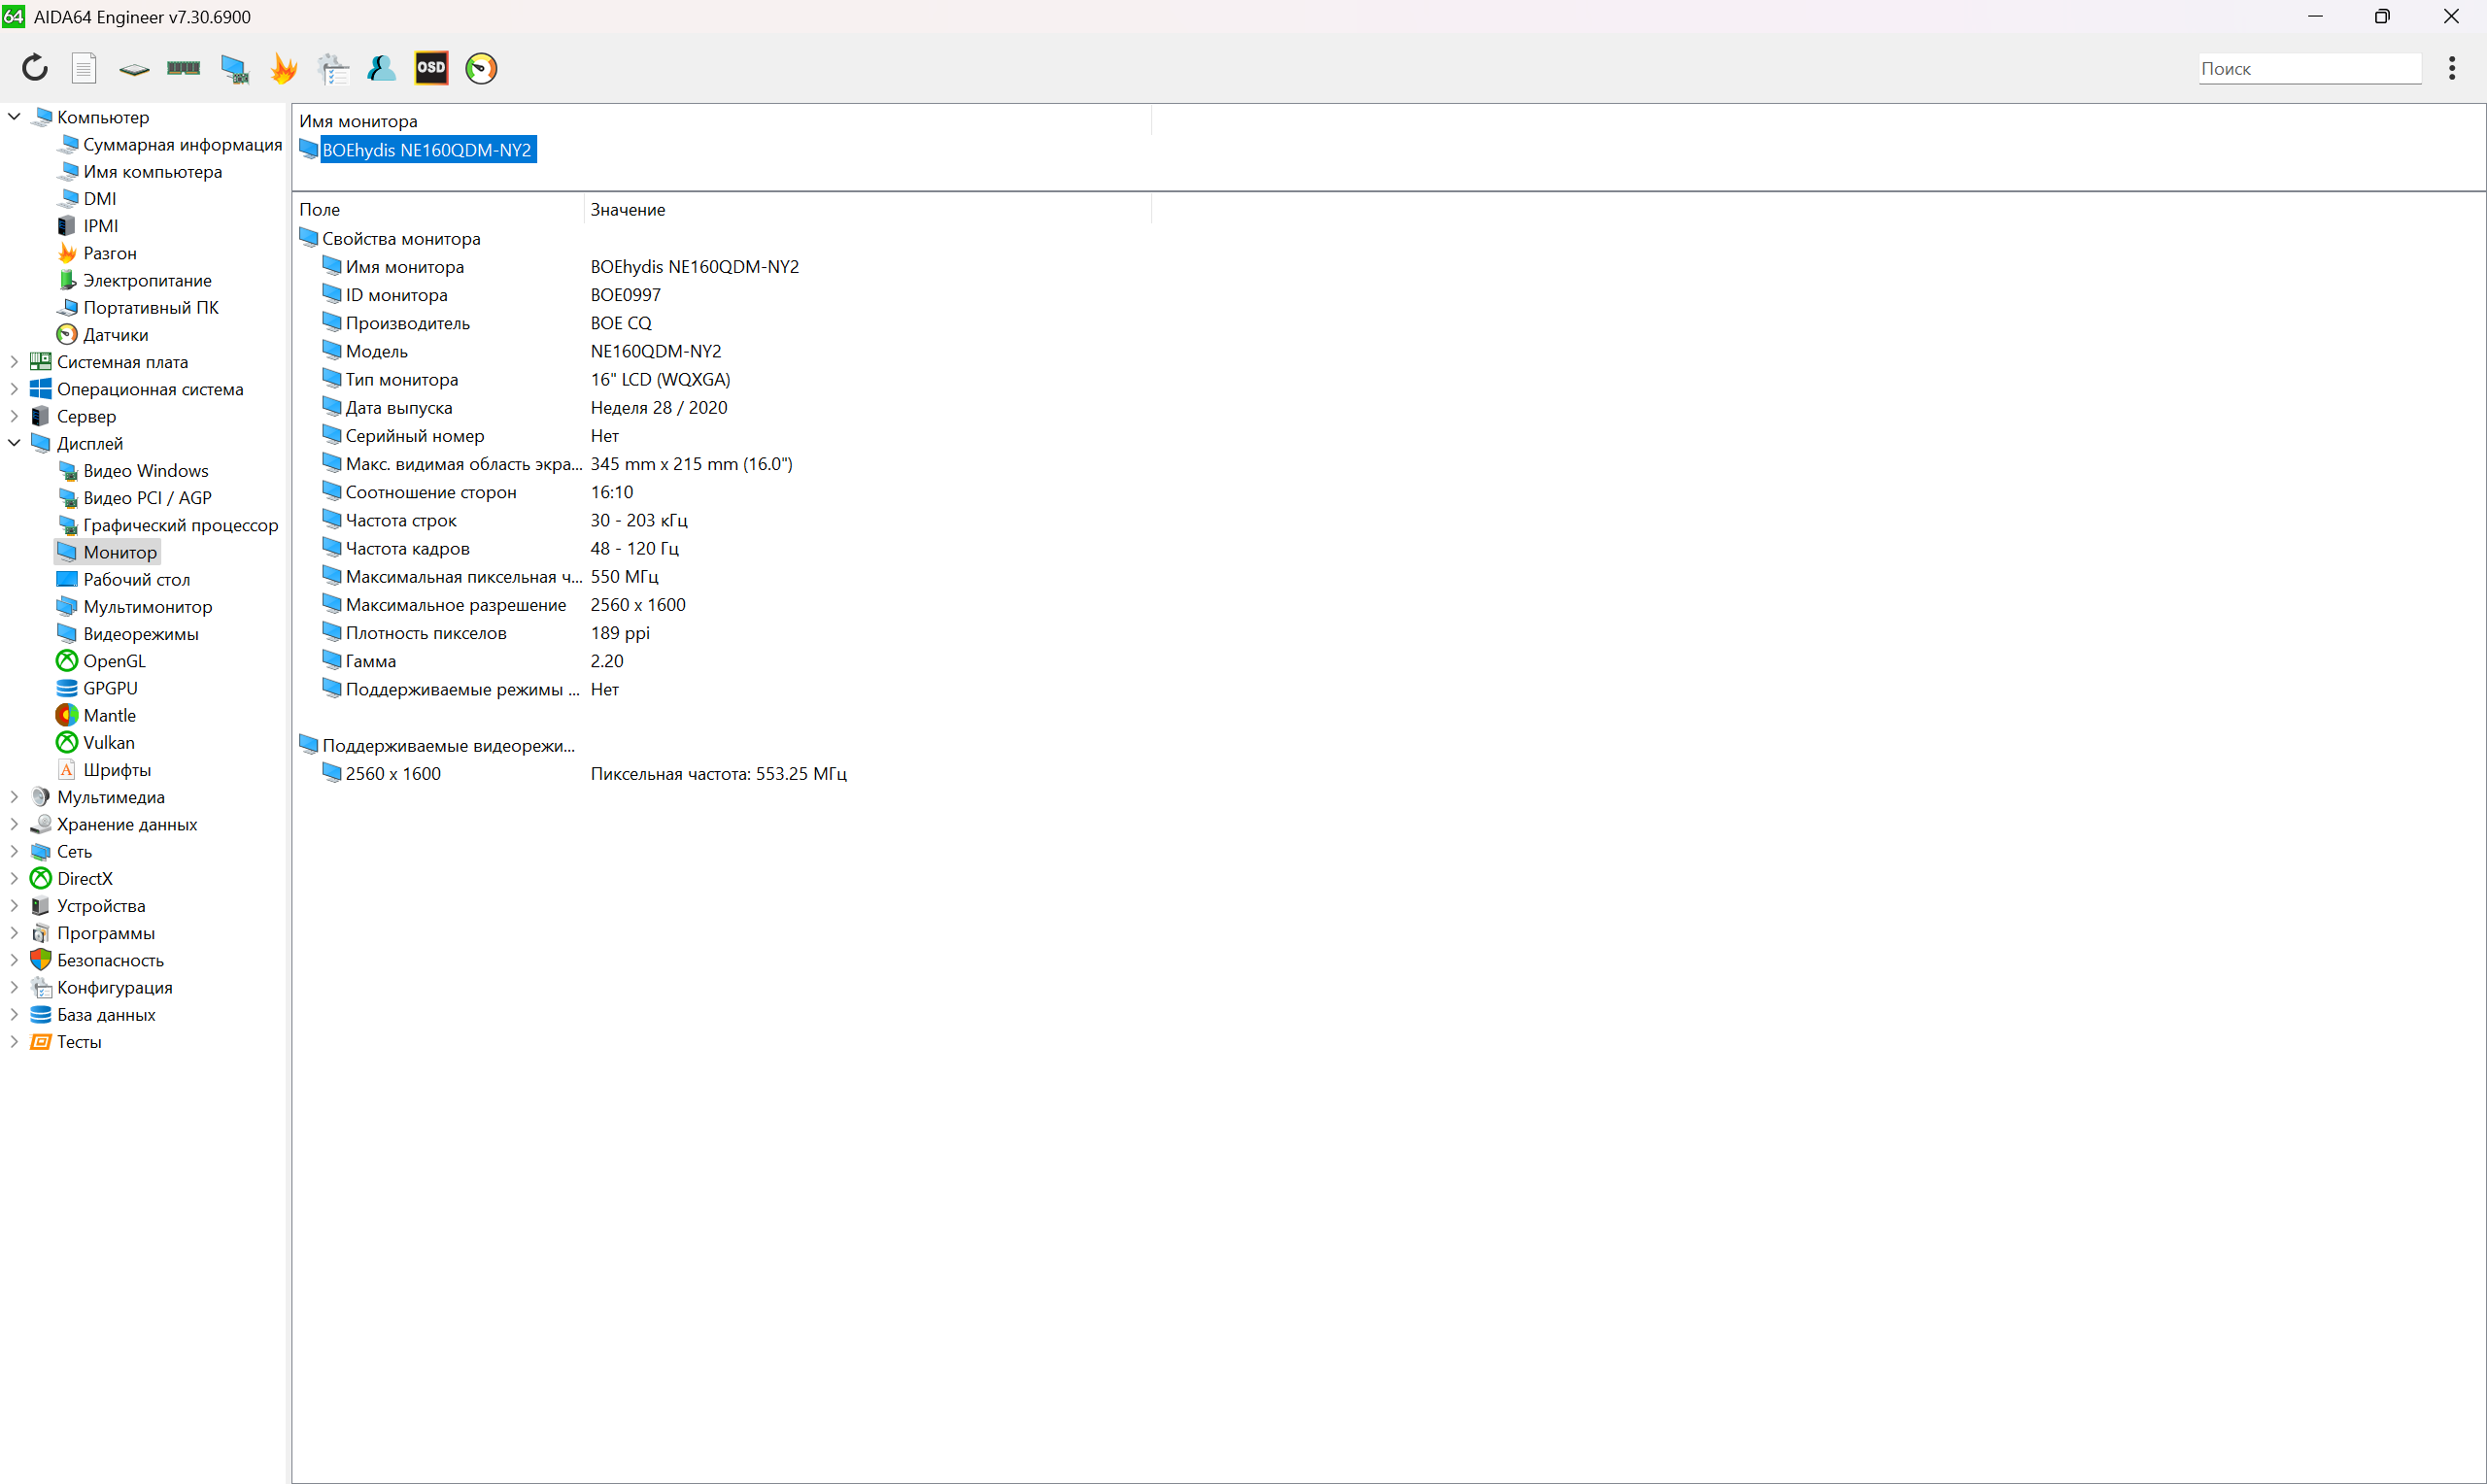Image resolution: width=2487 pixels, height=1484 pixels.
Task: Click the motherboard chip toolbar icon
Action: coord(134,69)
